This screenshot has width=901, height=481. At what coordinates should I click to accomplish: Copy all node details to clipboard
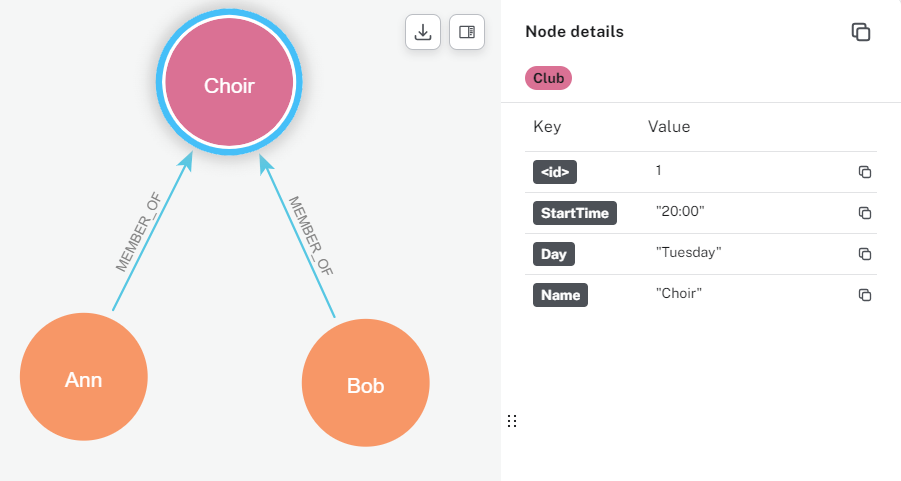(x=860, y=32)
